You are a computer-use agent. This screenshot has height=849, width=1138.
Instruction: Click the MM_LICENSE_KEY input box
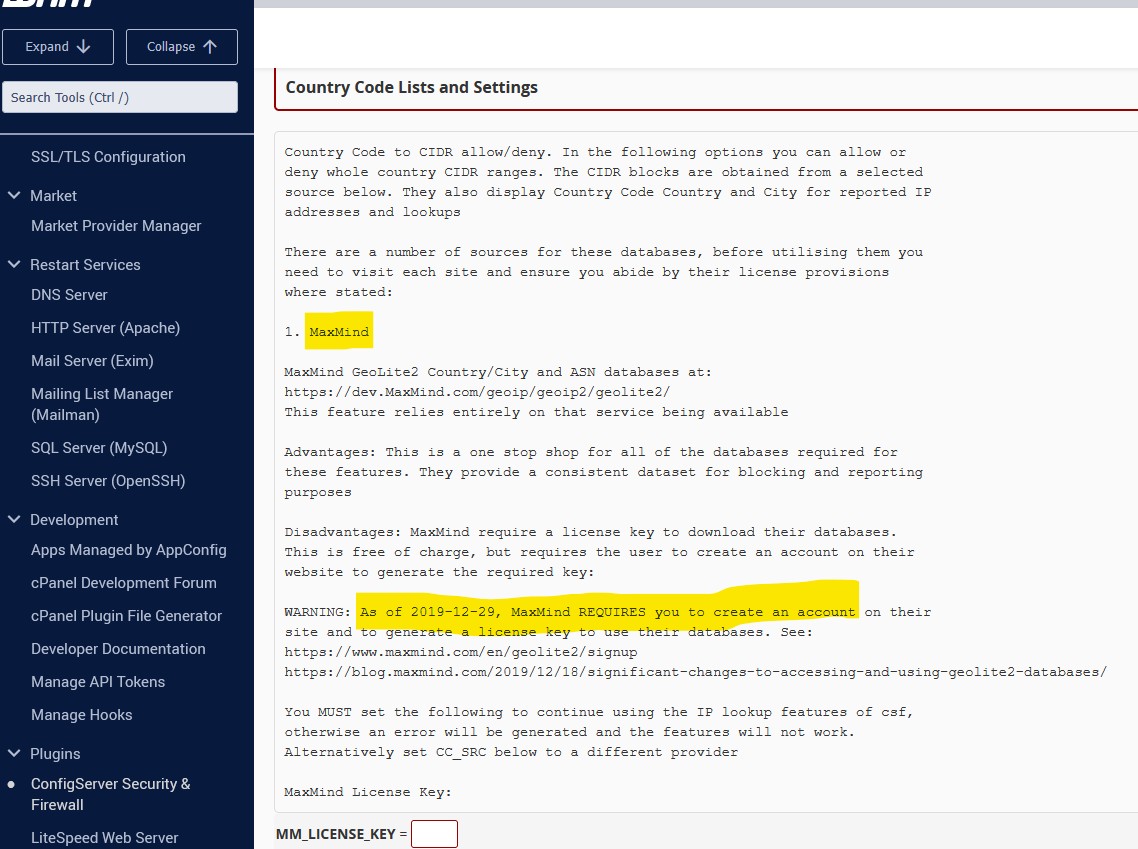tap(434, 834)
